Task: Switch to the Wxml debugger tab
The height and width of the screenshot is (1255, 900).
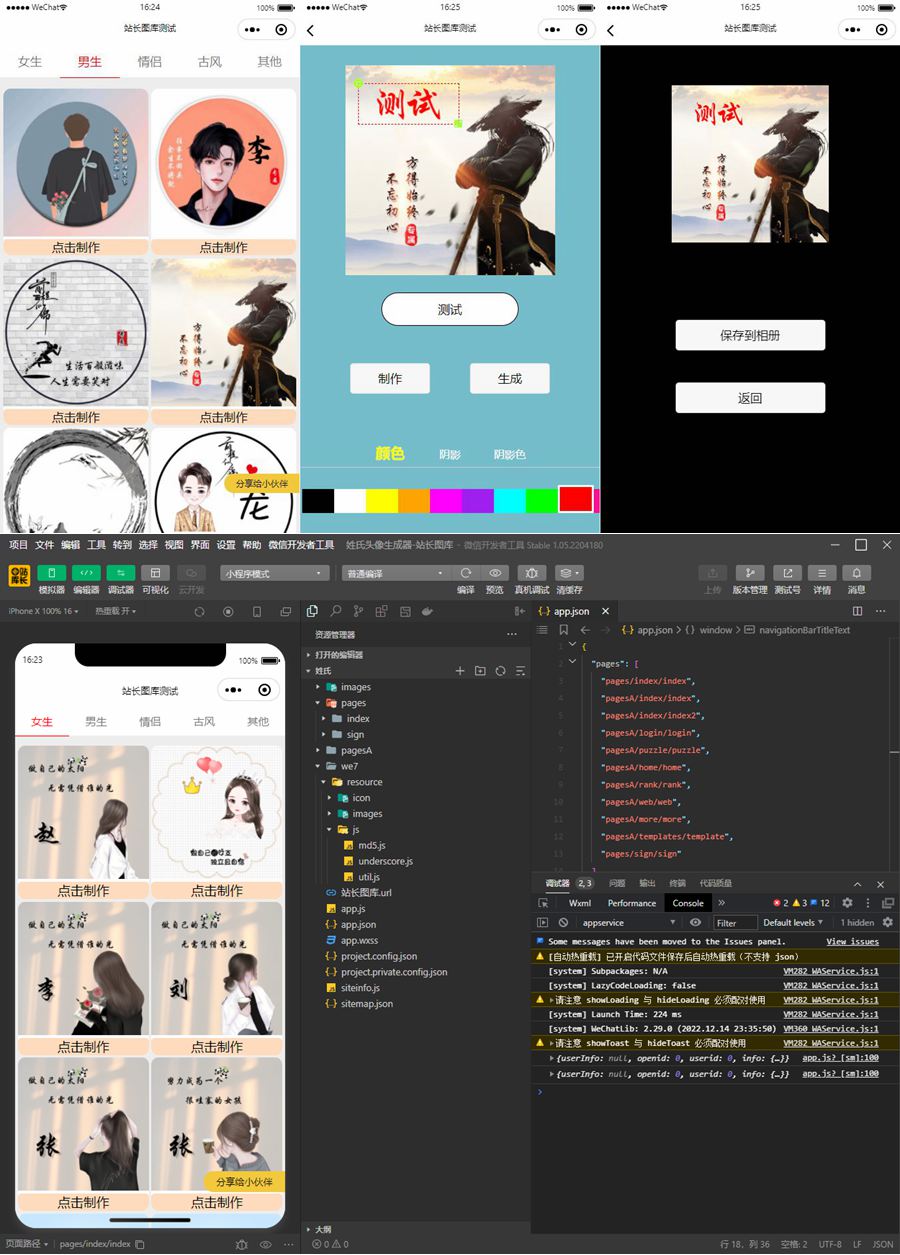Action: pos(579,903)
